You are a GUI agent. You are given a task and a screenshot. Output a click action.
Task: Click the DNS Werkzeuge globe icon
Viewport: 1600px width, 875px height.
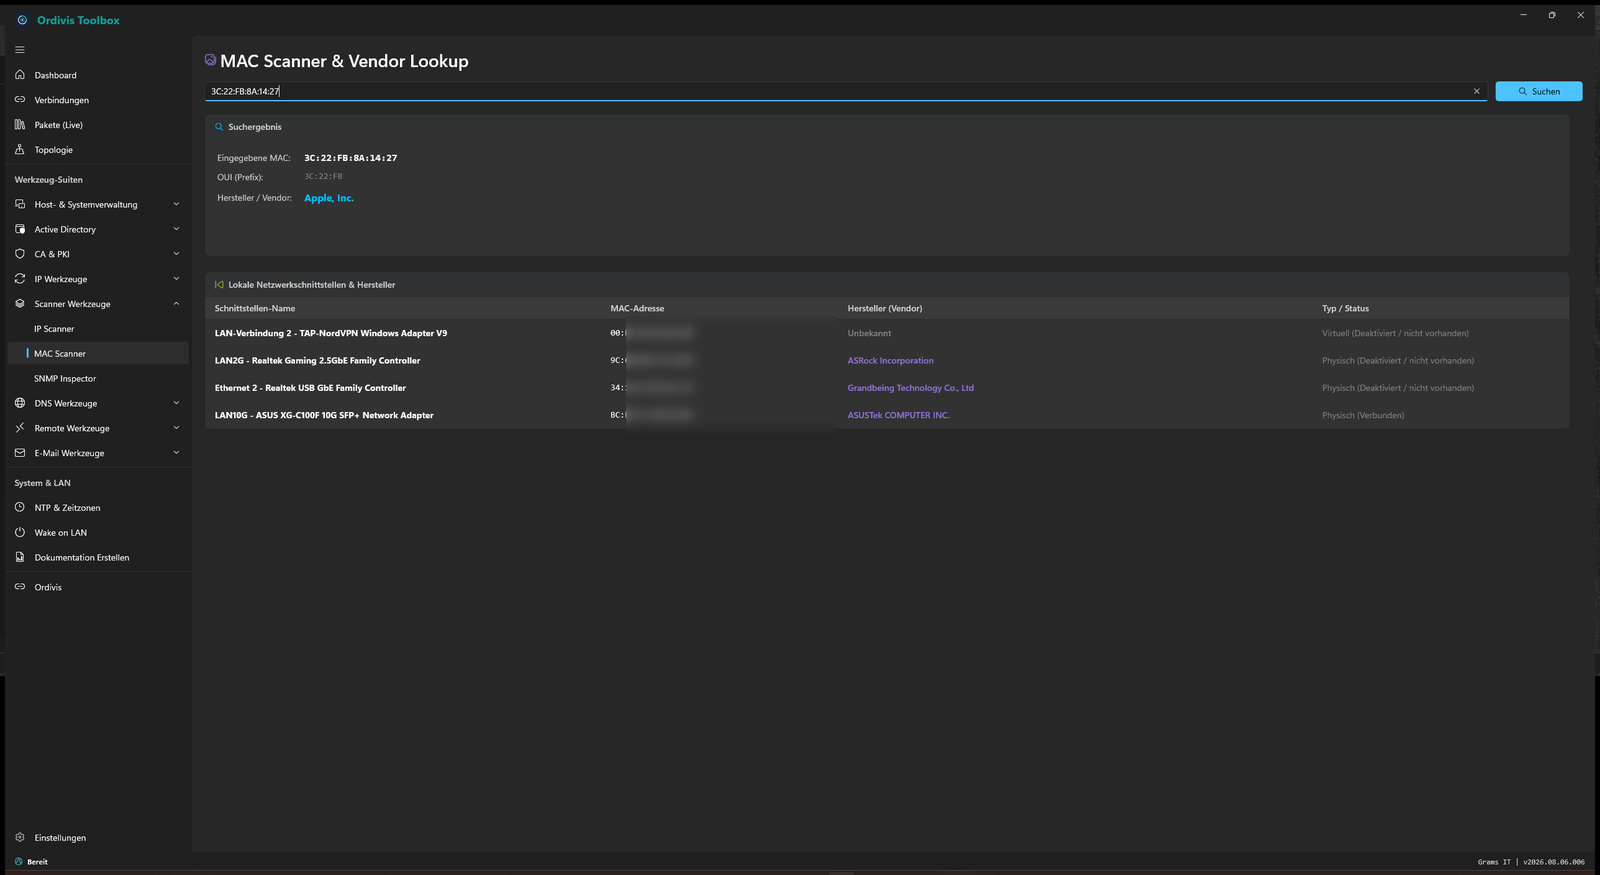point(20,403)
